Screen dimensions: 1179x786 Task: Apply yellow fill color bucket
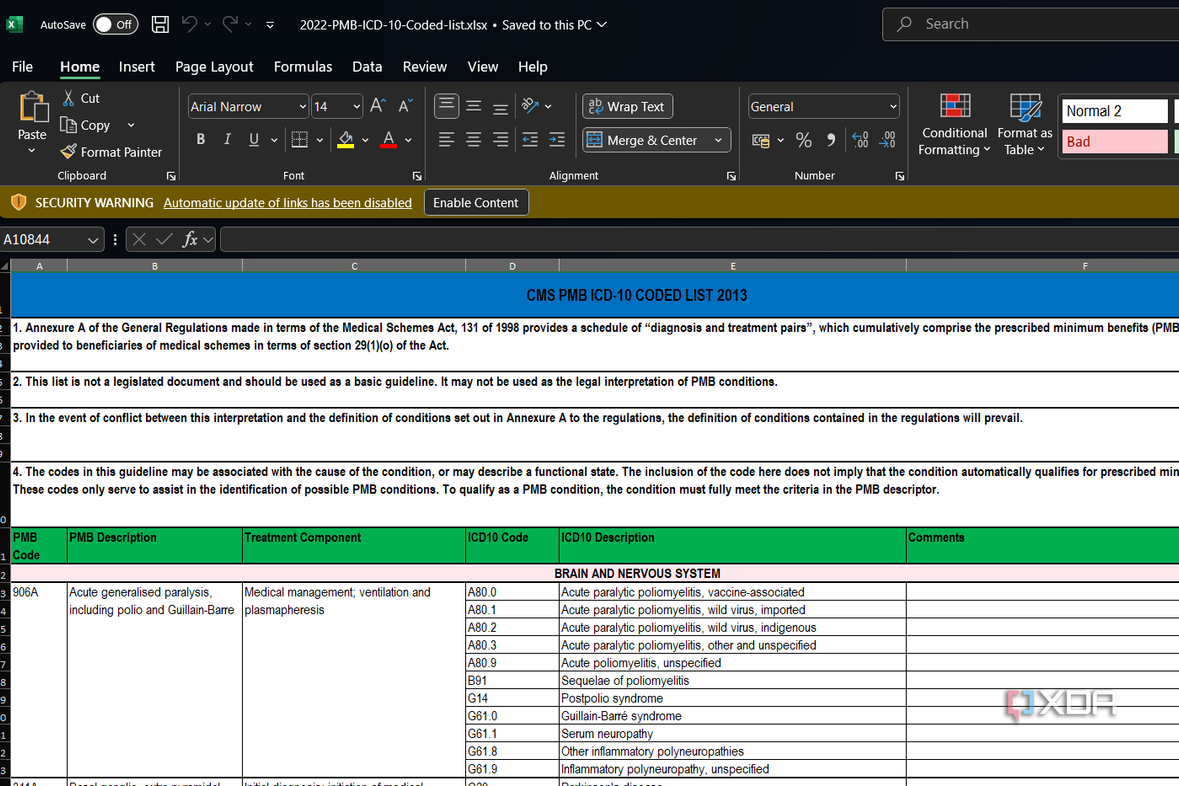[x=346, y=139]
